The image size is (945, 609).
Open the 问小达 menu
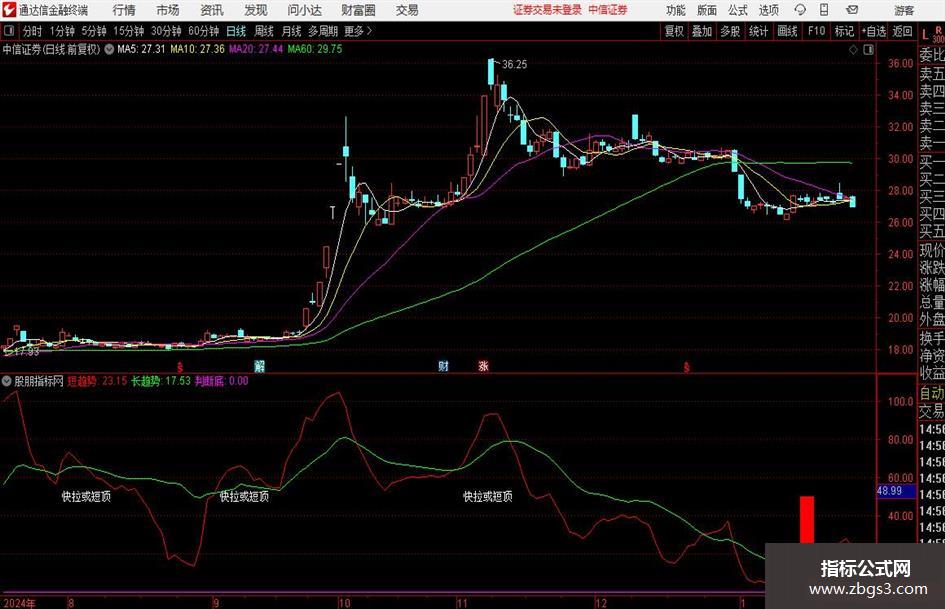pos(304,10)
